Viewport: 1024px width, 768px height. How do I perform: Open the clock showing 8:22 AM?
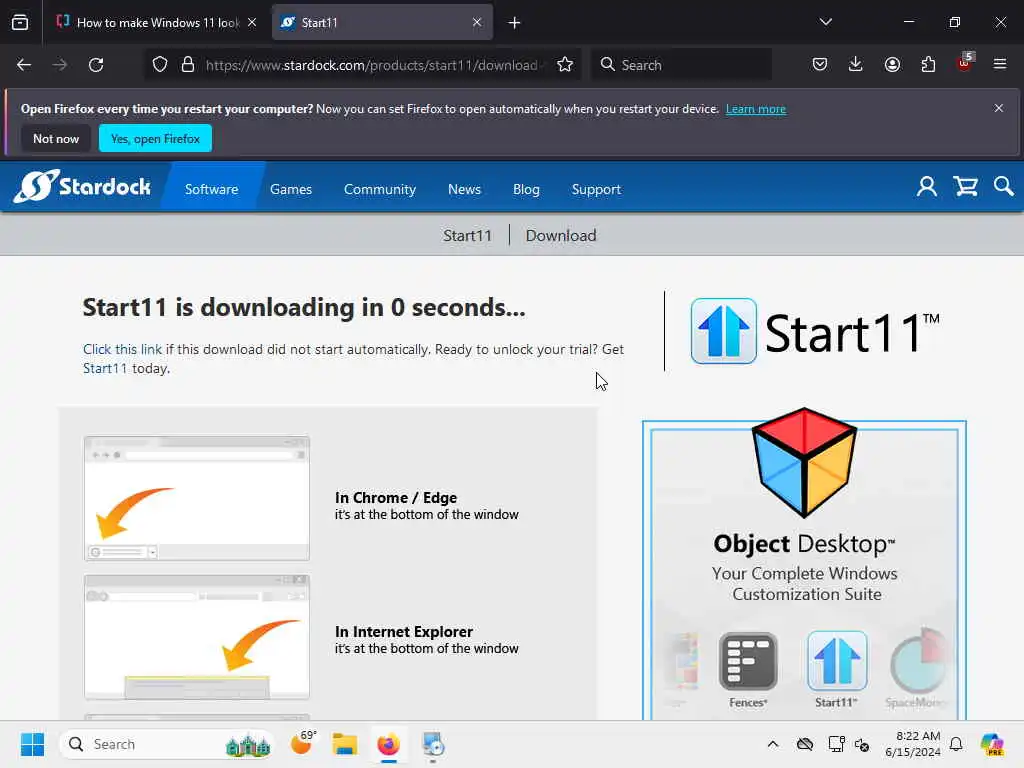[913, 744]
